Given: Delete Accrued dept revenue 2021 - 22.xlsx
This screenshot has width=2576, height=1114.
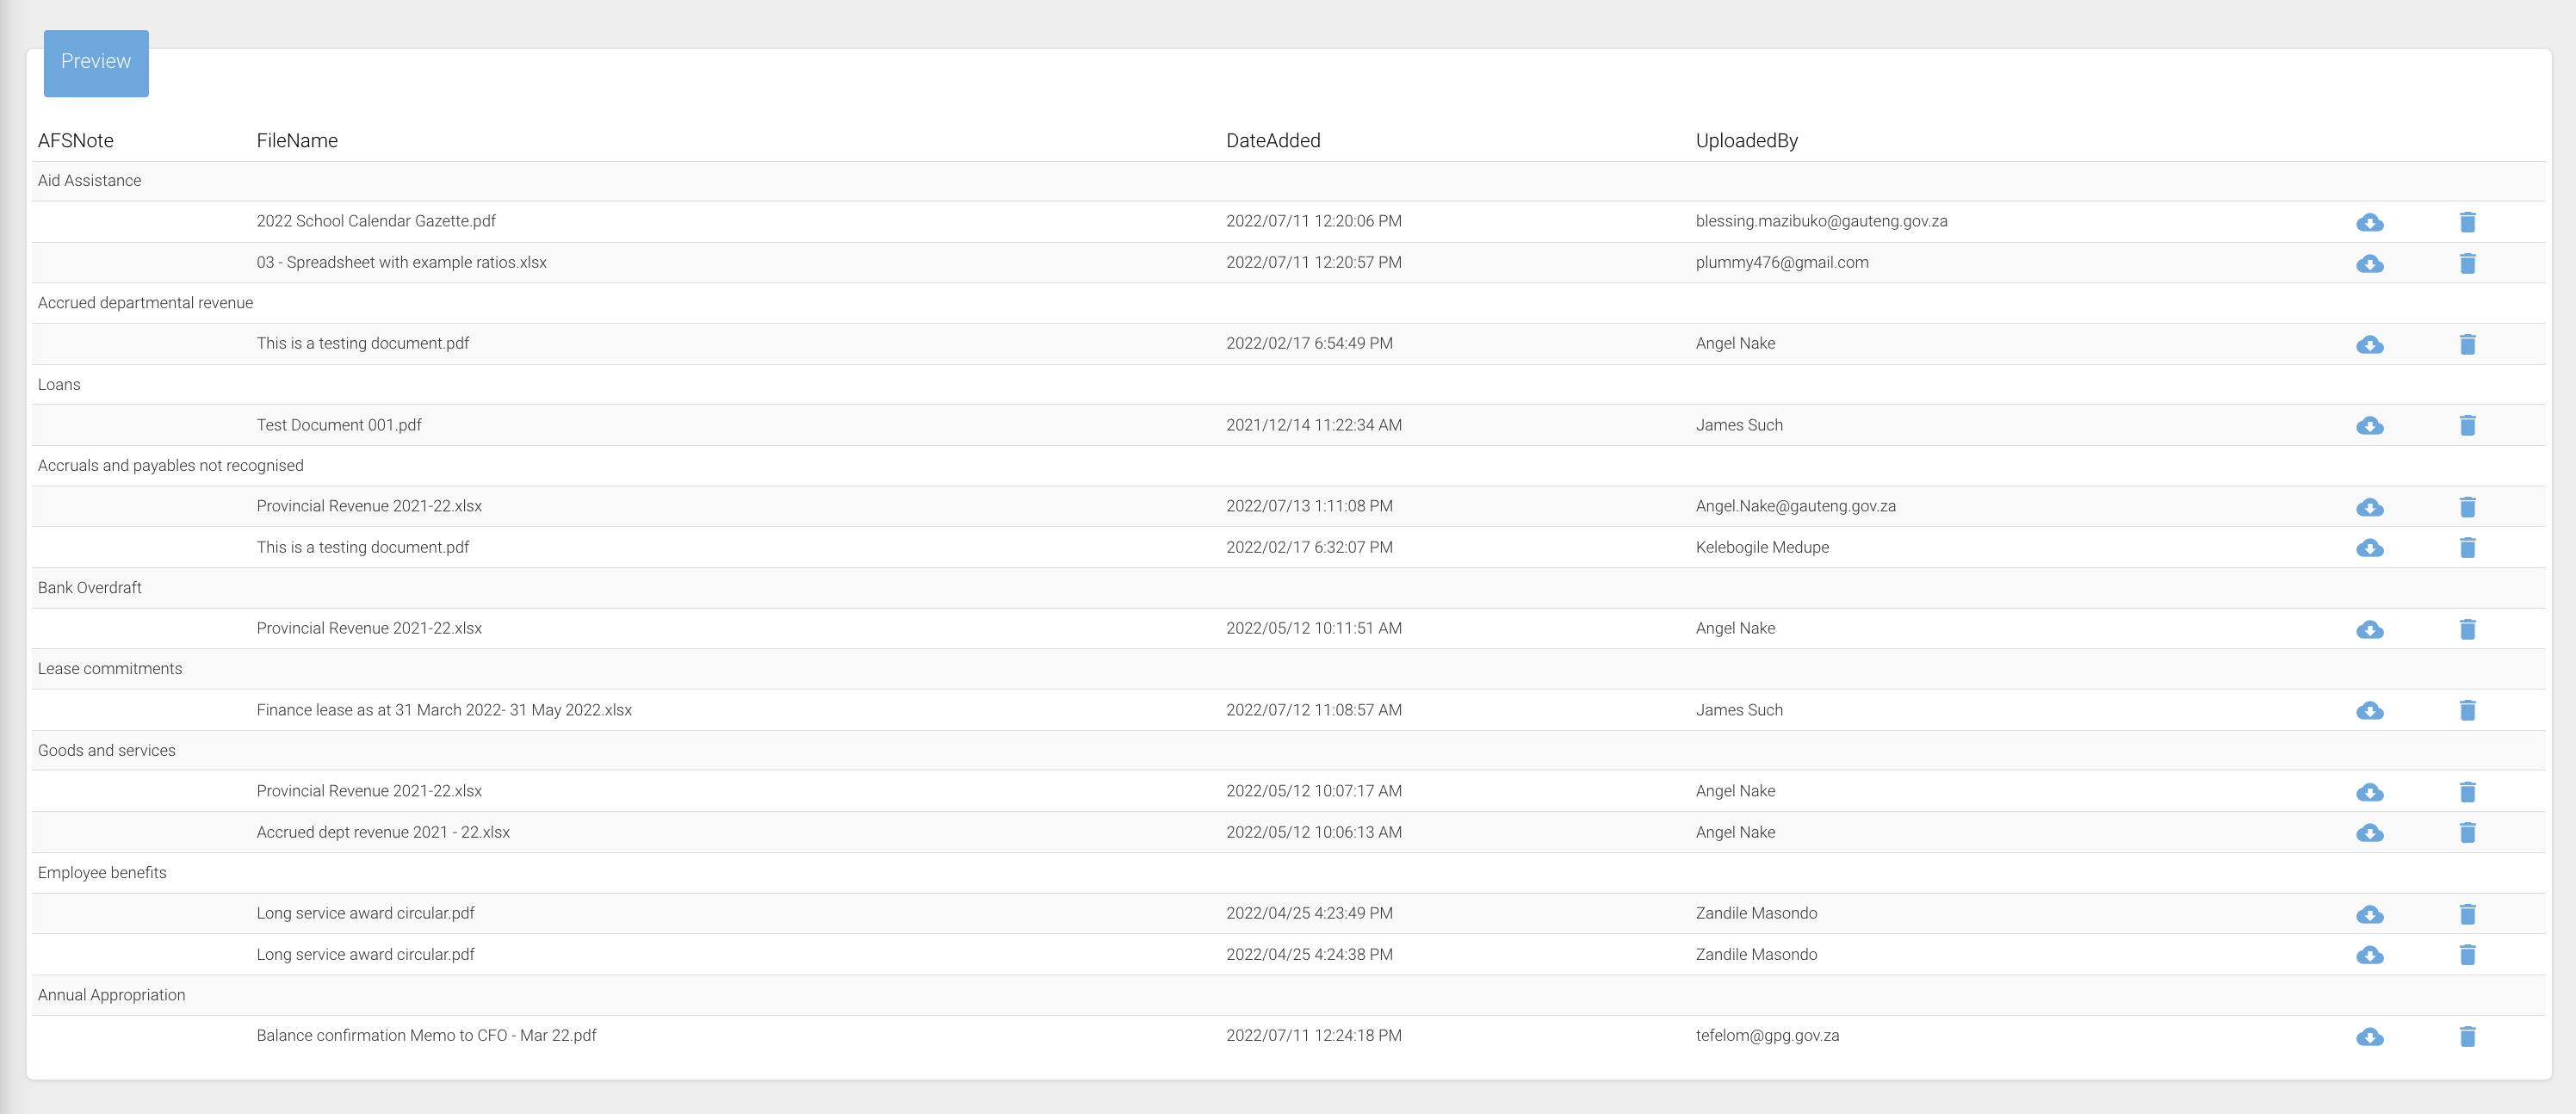Looking at the screenshot, I should (2467, 833).
